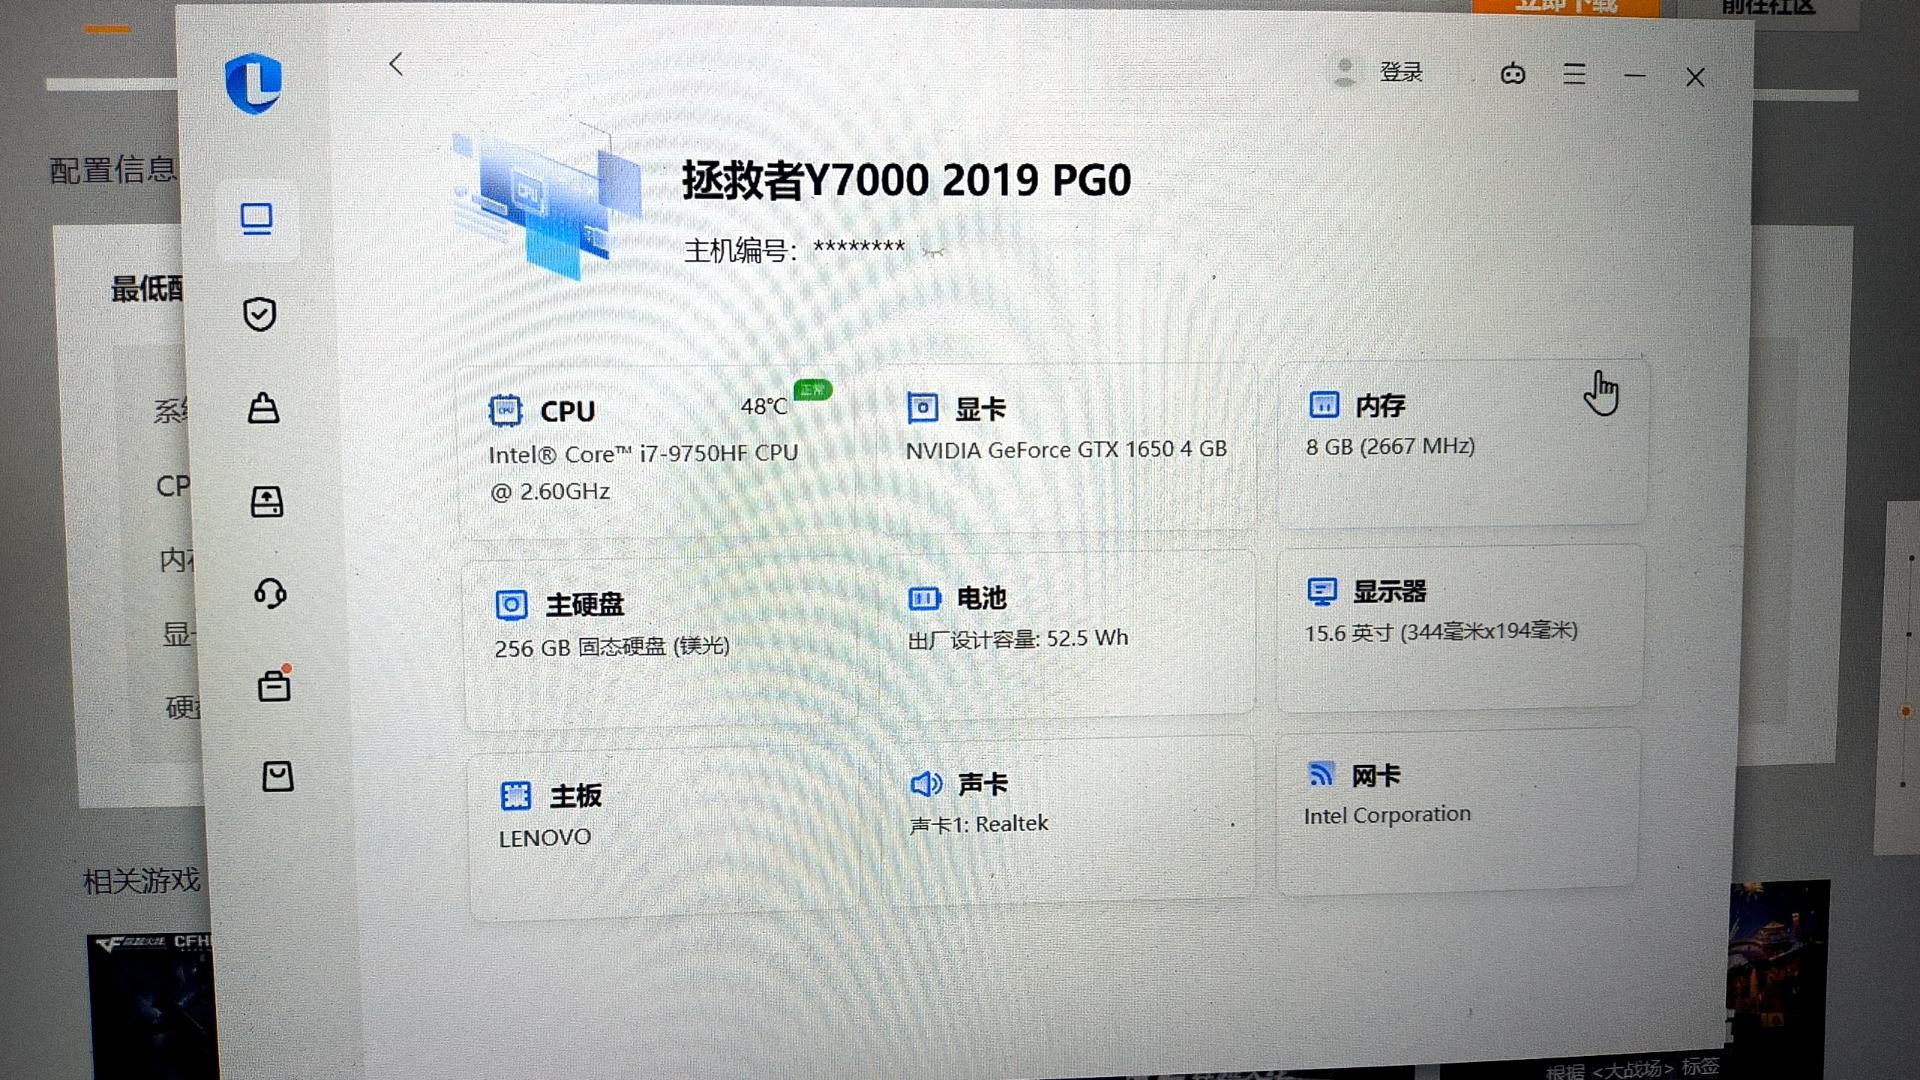Click the green 正常 status badge
Viewport: 1920px width, 1080px height.
(812, 389)
